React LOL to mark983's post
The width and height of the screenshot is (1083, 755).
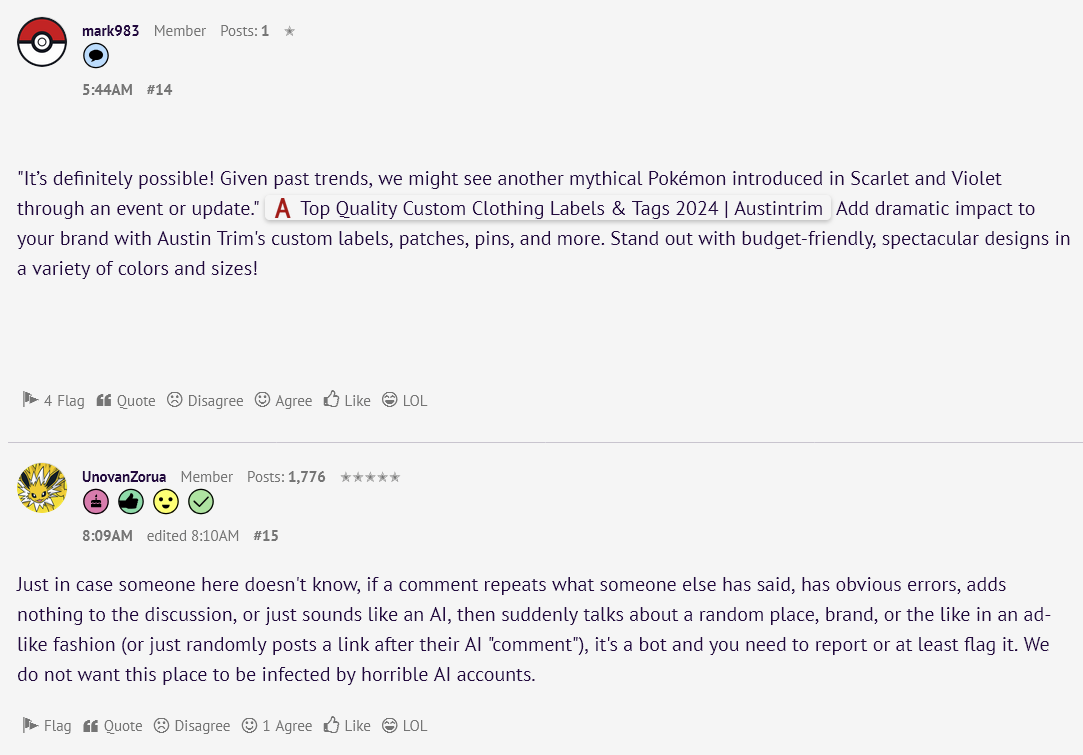(x=405, y=401)
